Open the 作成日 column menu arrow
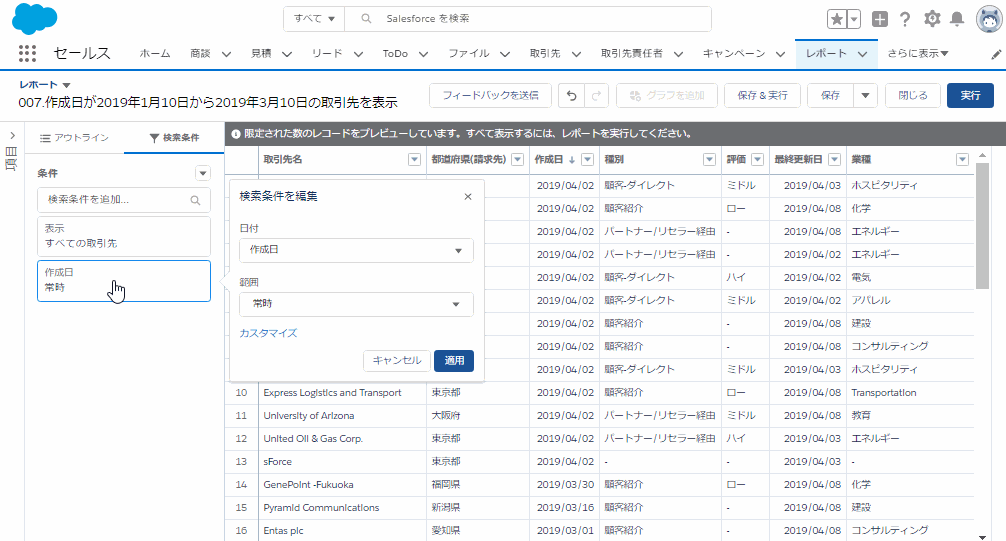 [x=588, y=160]
